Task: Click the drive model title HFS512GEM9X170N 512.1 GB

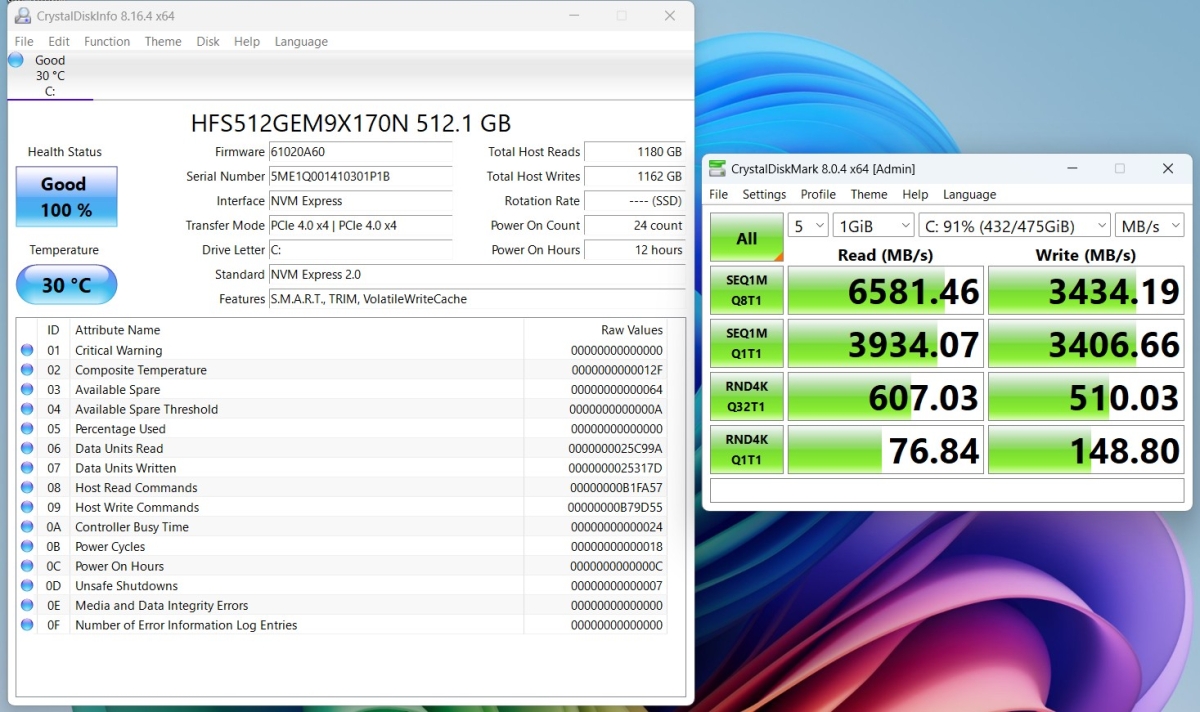Action: click(x=351, y=124)
